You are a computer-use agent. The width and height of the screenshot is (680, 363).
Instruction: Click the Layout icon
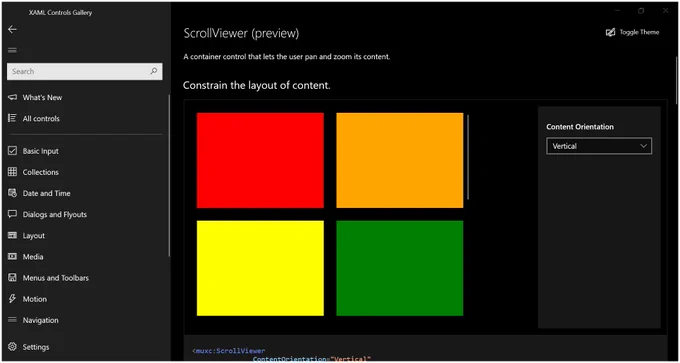(13, 235)
